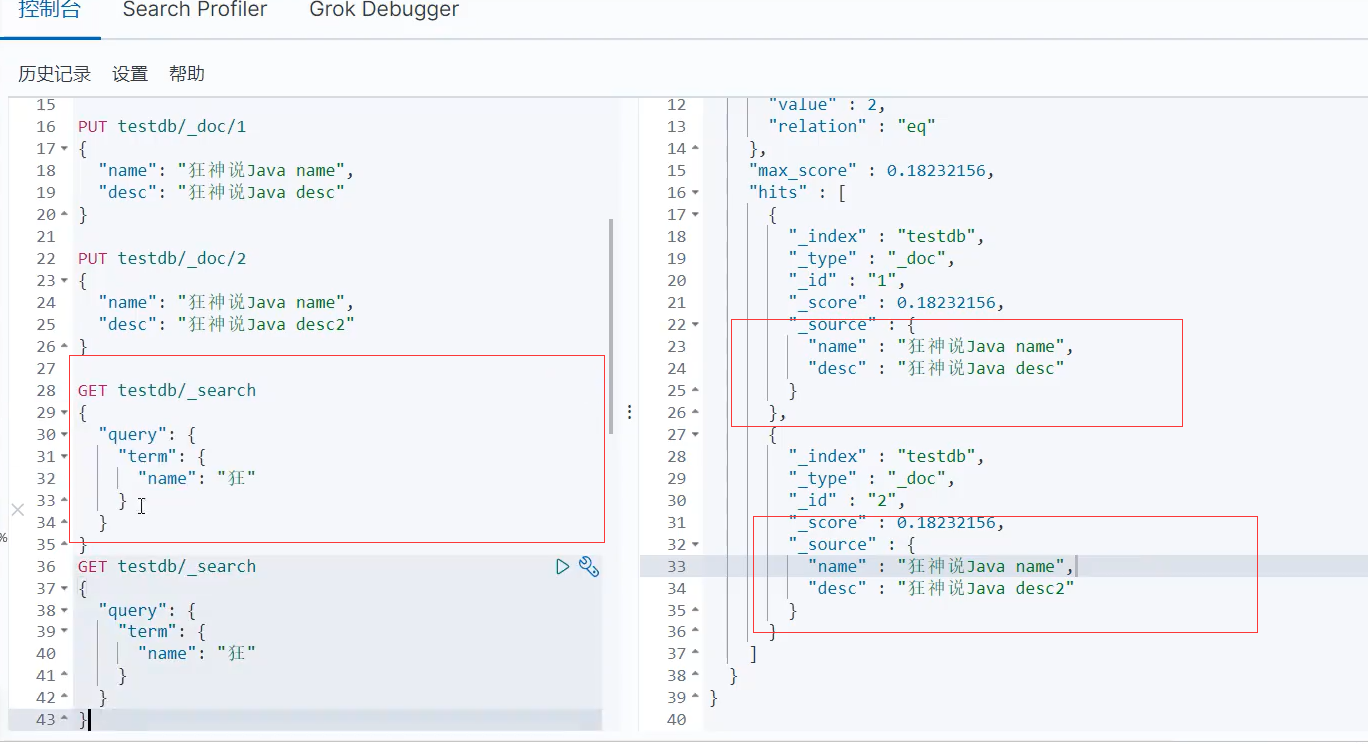
Task: Click the closing fold marker at editor line 35
Action: [65, 545]
